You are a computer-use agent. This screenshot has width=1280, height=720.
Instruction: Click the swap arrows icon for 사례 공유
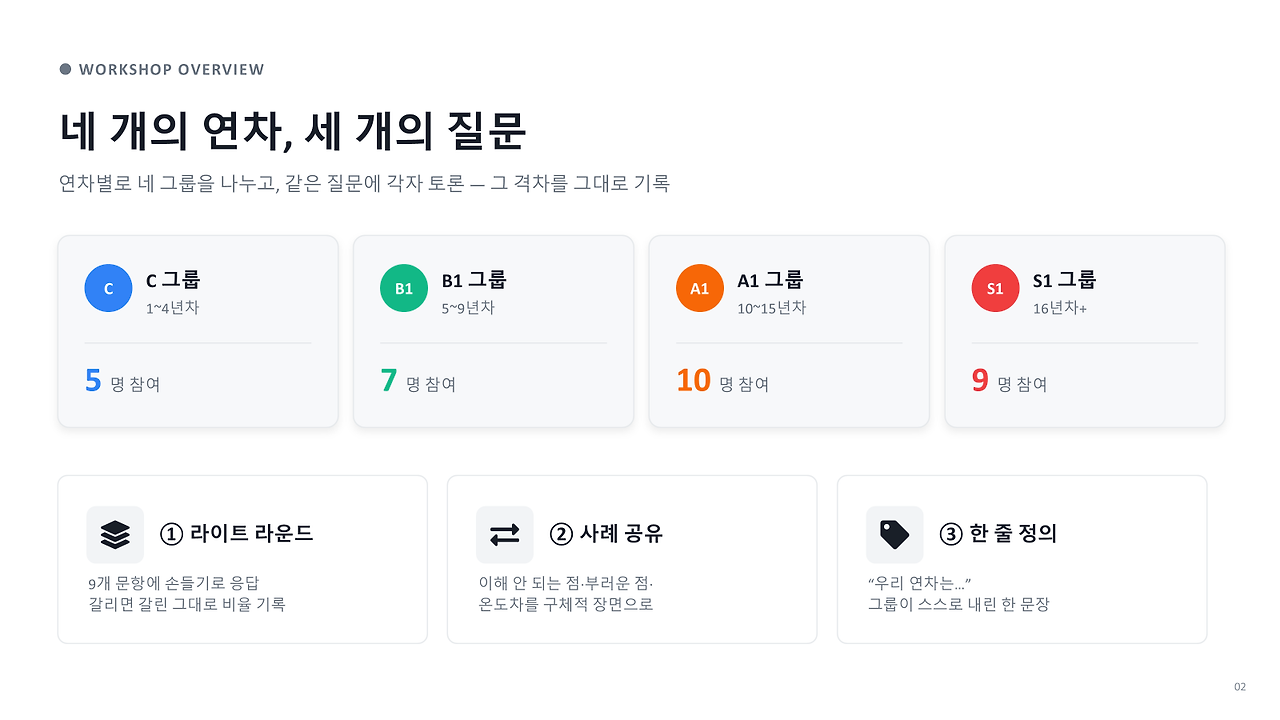coord(505,535)
